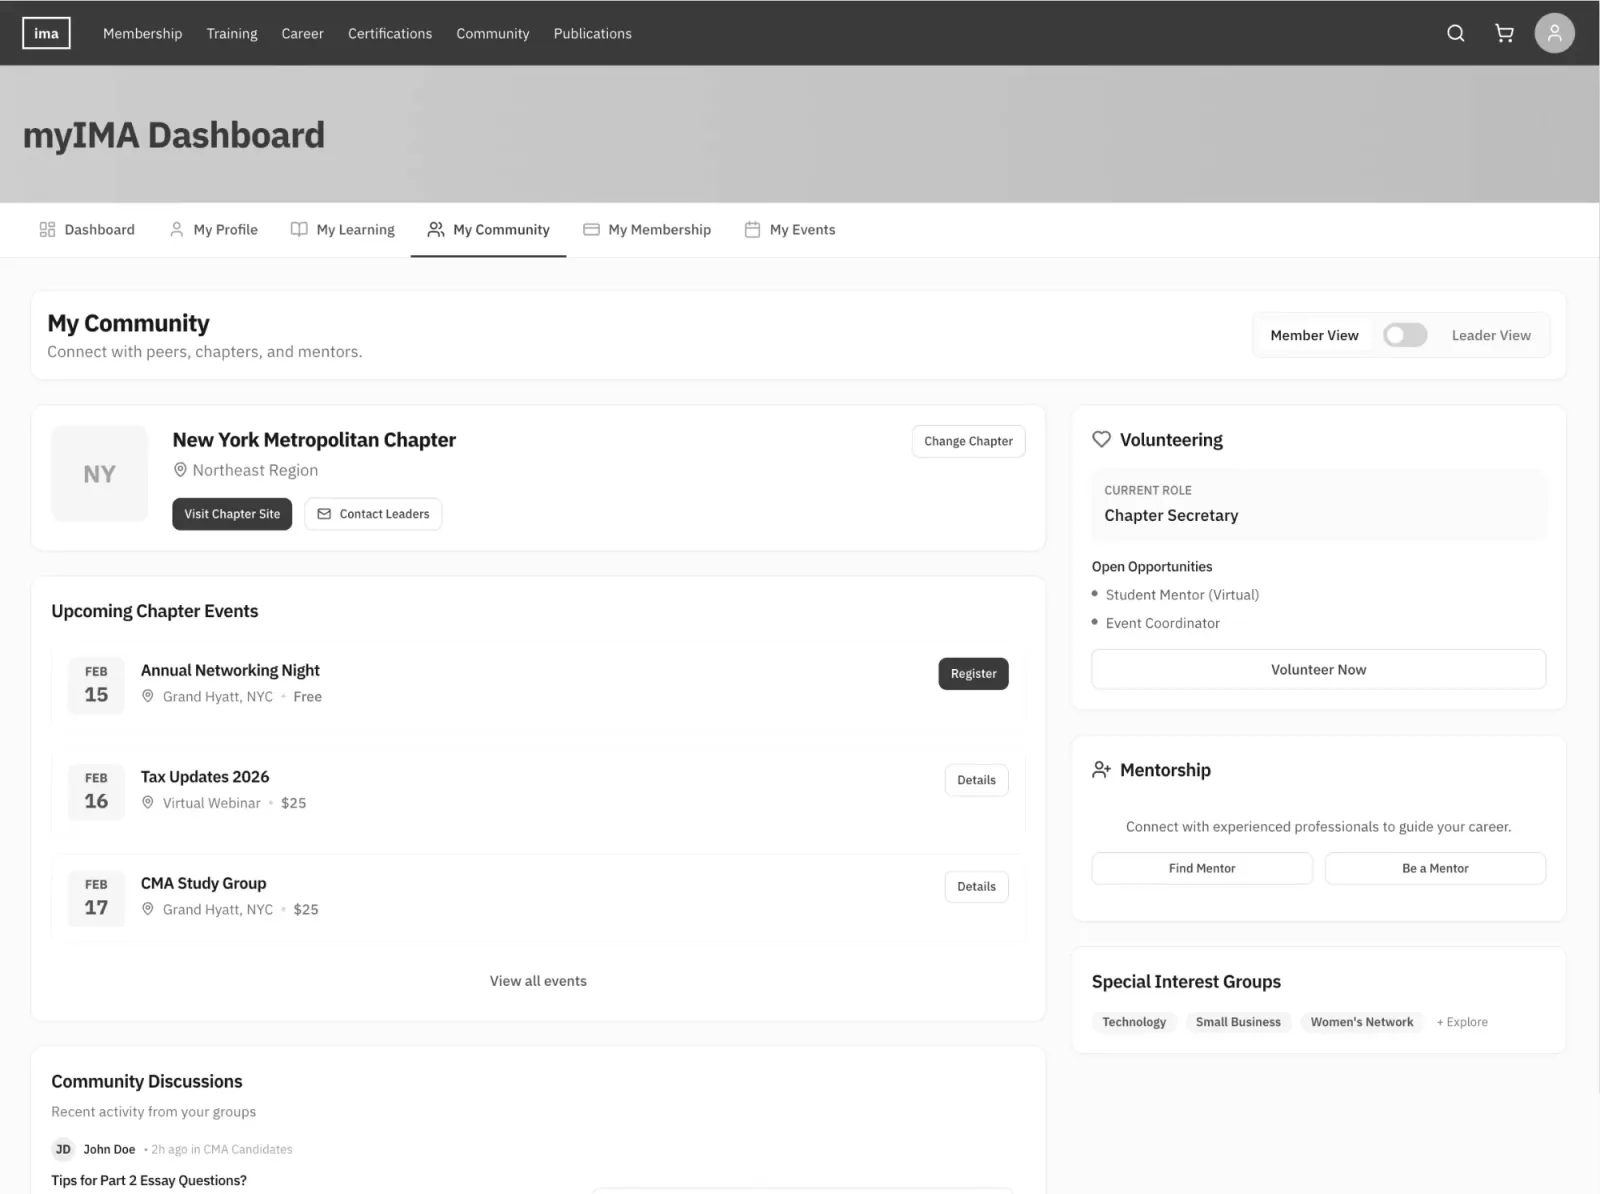Select the Women's Network group tag

pos(1362,1022)
